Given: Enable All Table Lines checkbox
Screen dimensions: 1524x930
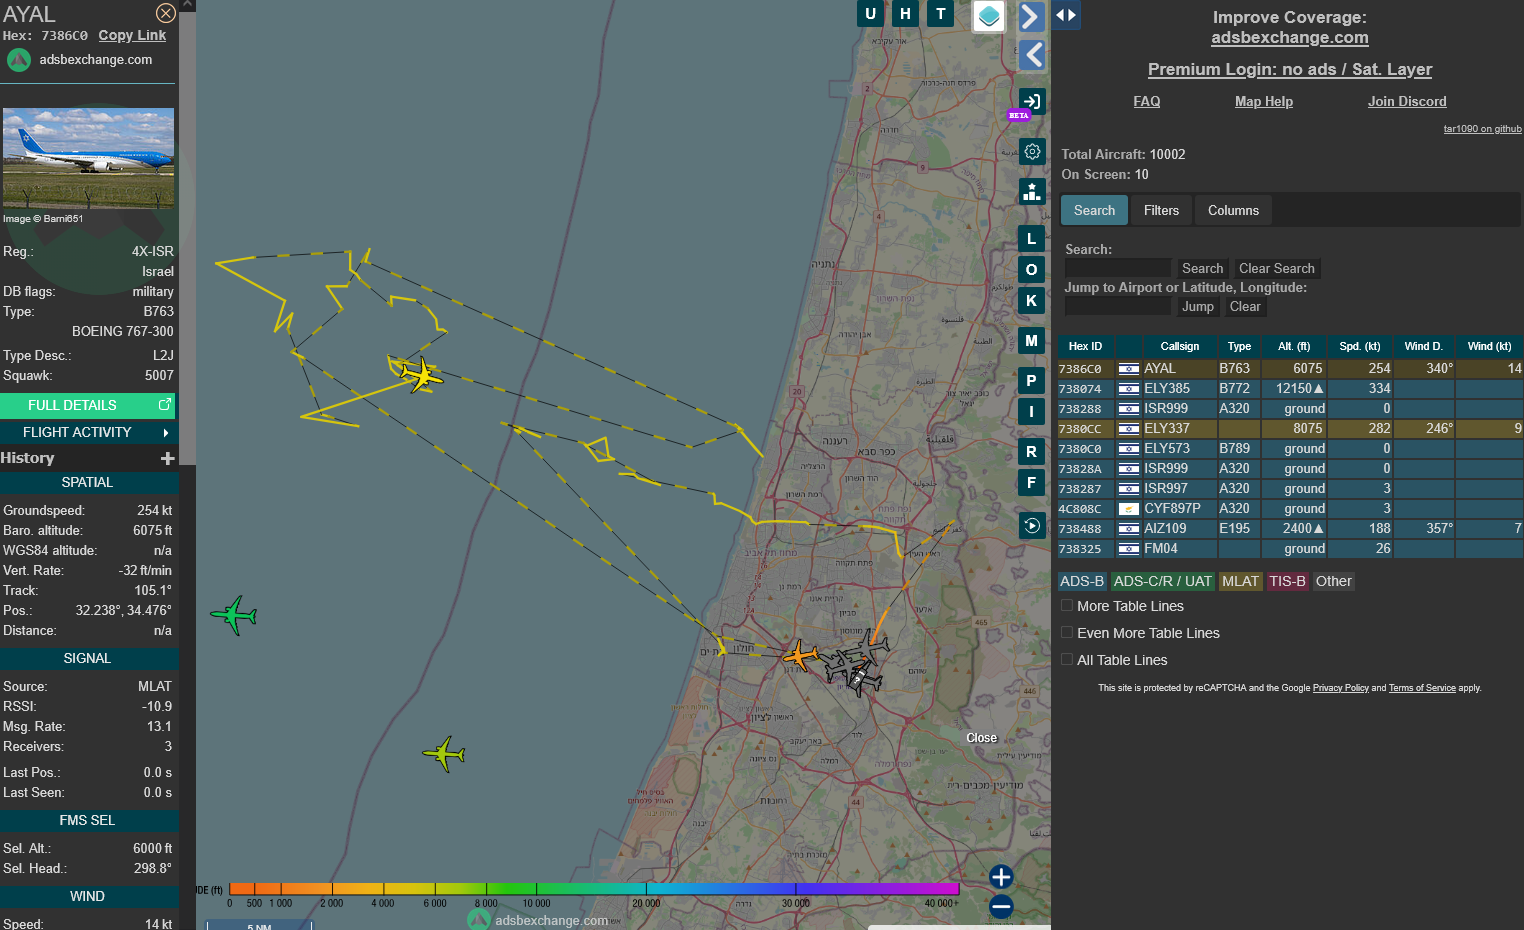Looking at the screenshot, I should [1067, 659].
